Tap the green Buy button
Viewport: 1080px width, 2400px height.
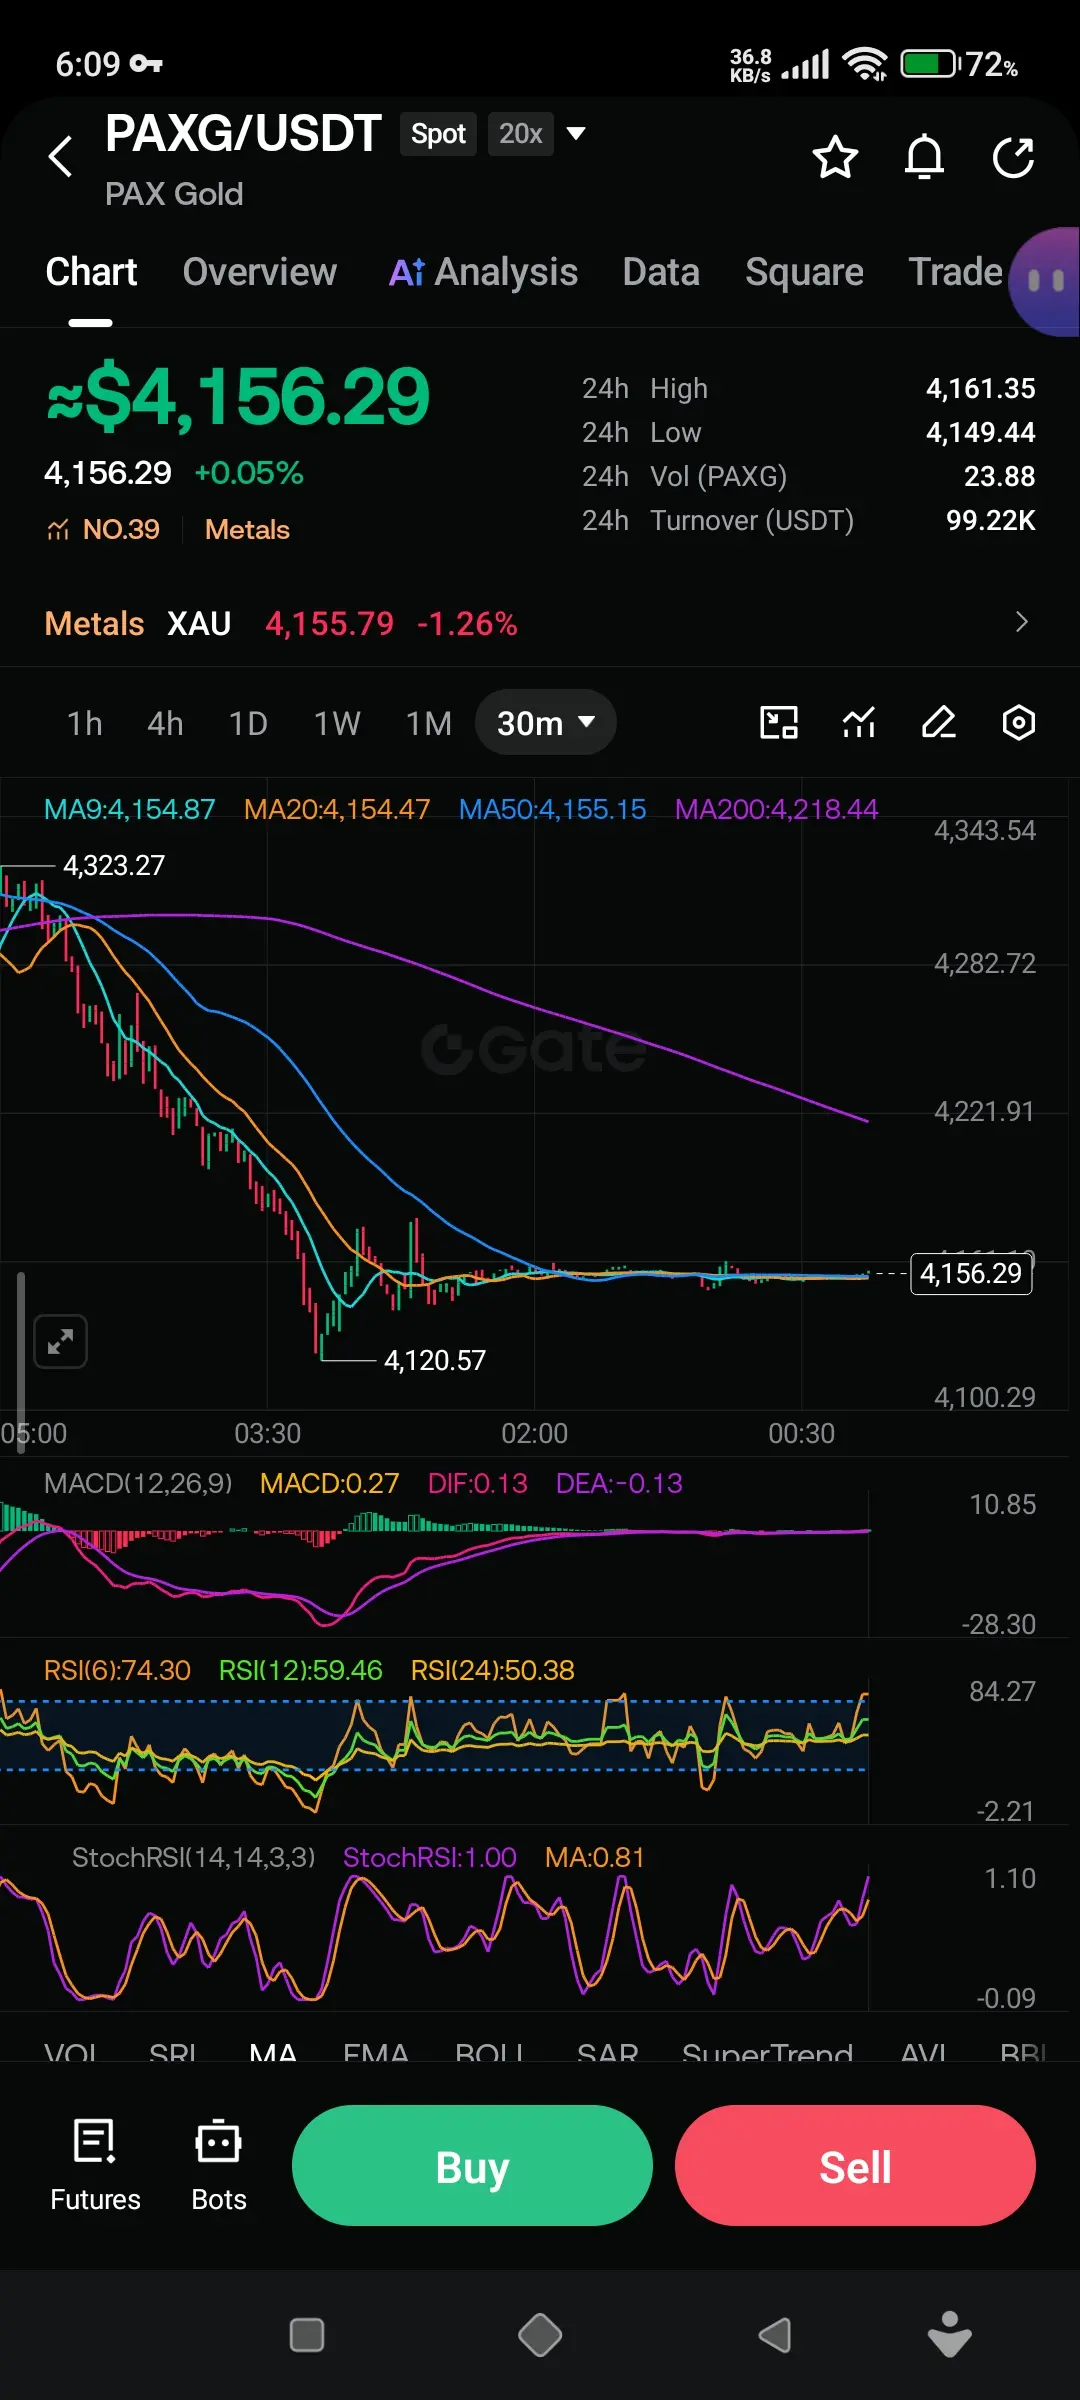472,2165
